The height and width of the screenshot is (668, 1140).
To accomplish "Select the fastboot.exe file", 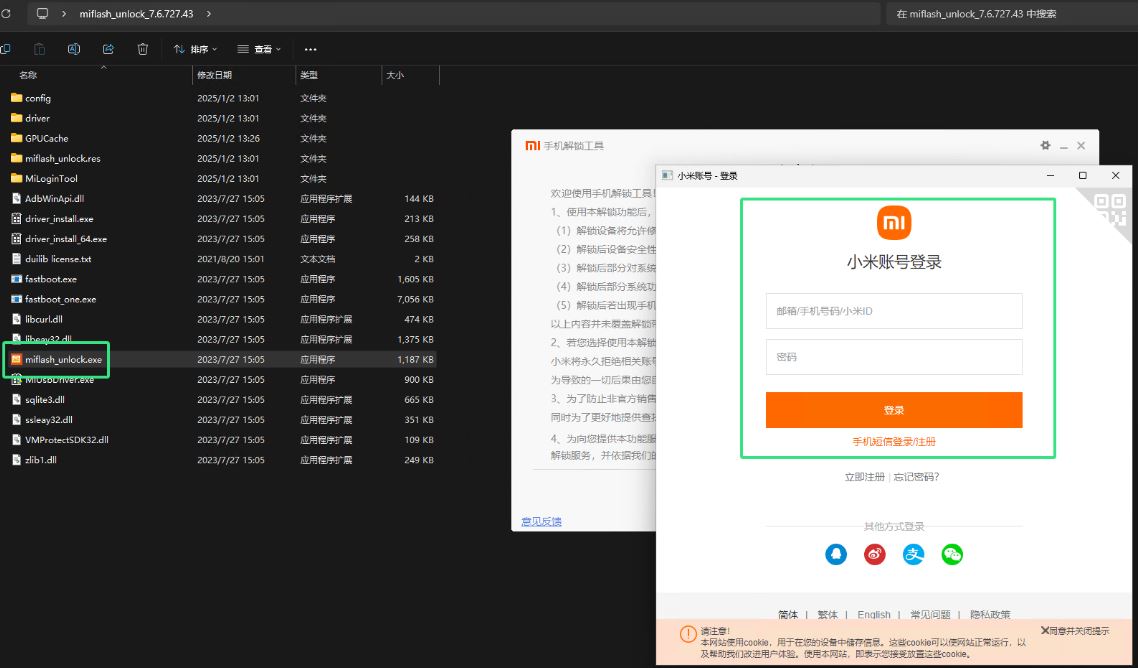I will 51,279.
